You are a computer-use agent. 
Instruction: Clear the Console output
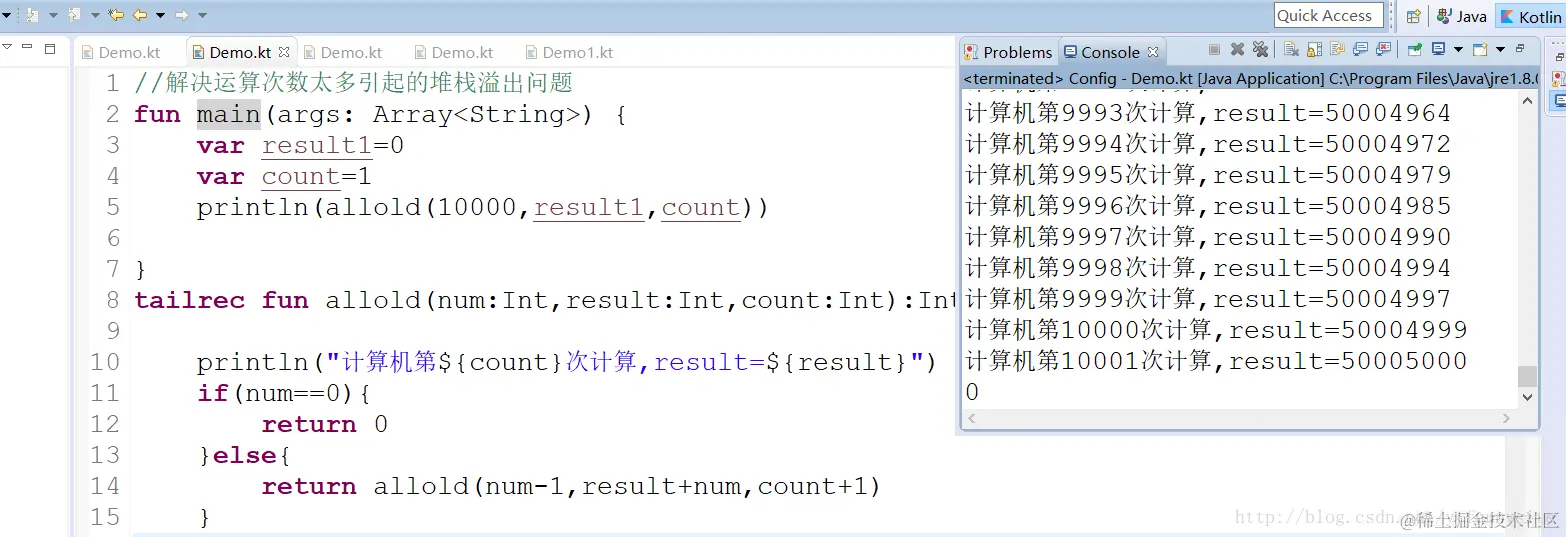(1291, 49)
